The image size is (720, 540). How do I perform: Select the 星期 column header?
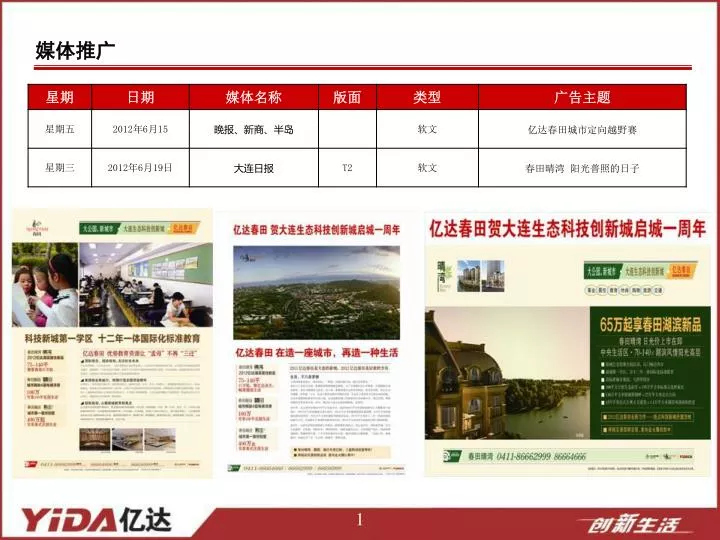point(60,97)
